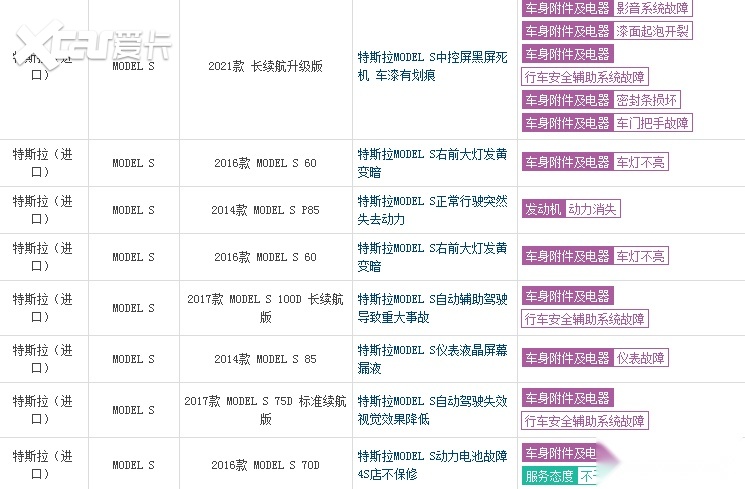745x489 pixels.
Task: Open complaint link 自动辅助驾驶导致重大事故
Action: (x=432, y=308)
